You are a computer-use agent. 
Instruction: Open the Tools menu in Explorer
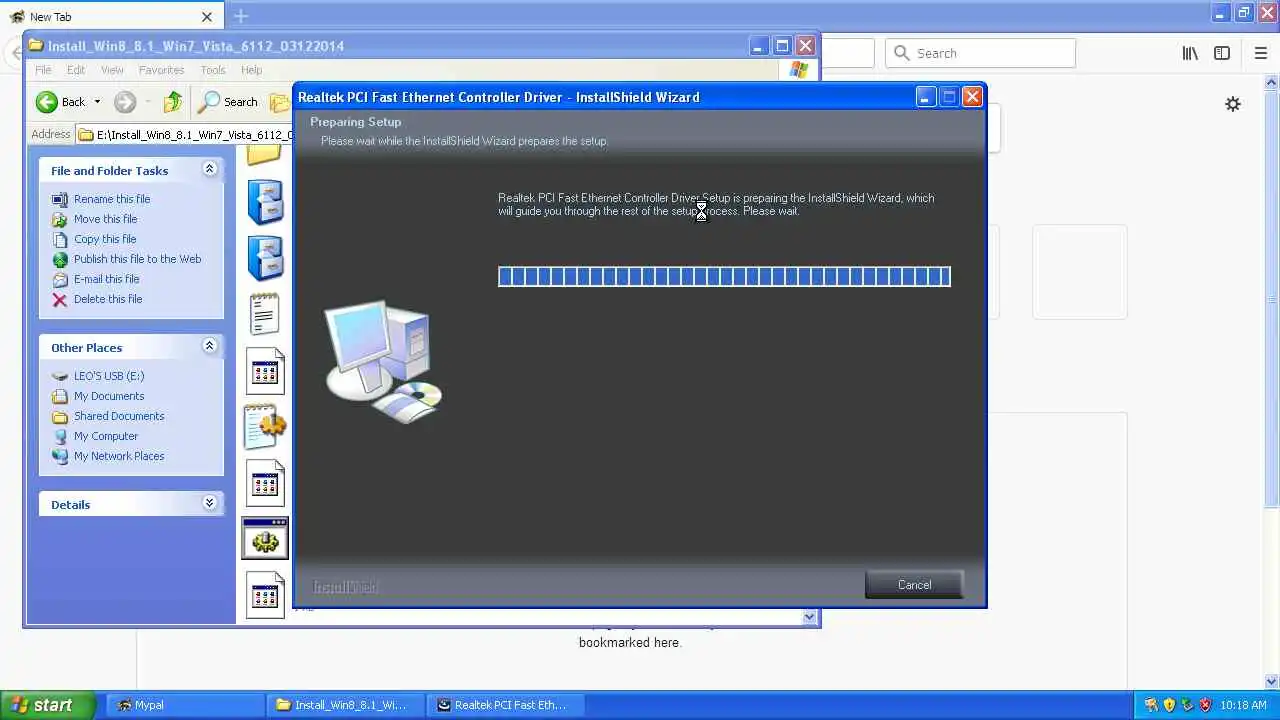tap(213, 70)
